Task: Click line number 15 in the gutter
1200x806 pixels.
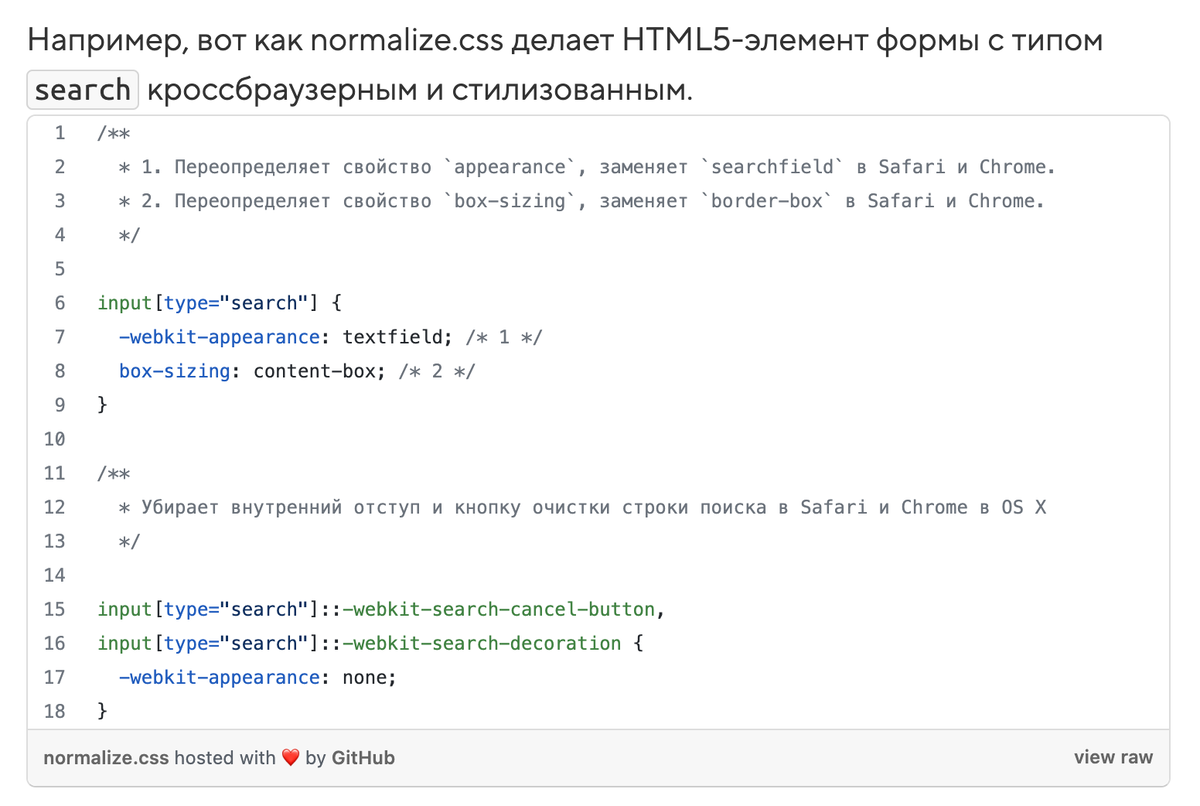Action: [55, 609]
